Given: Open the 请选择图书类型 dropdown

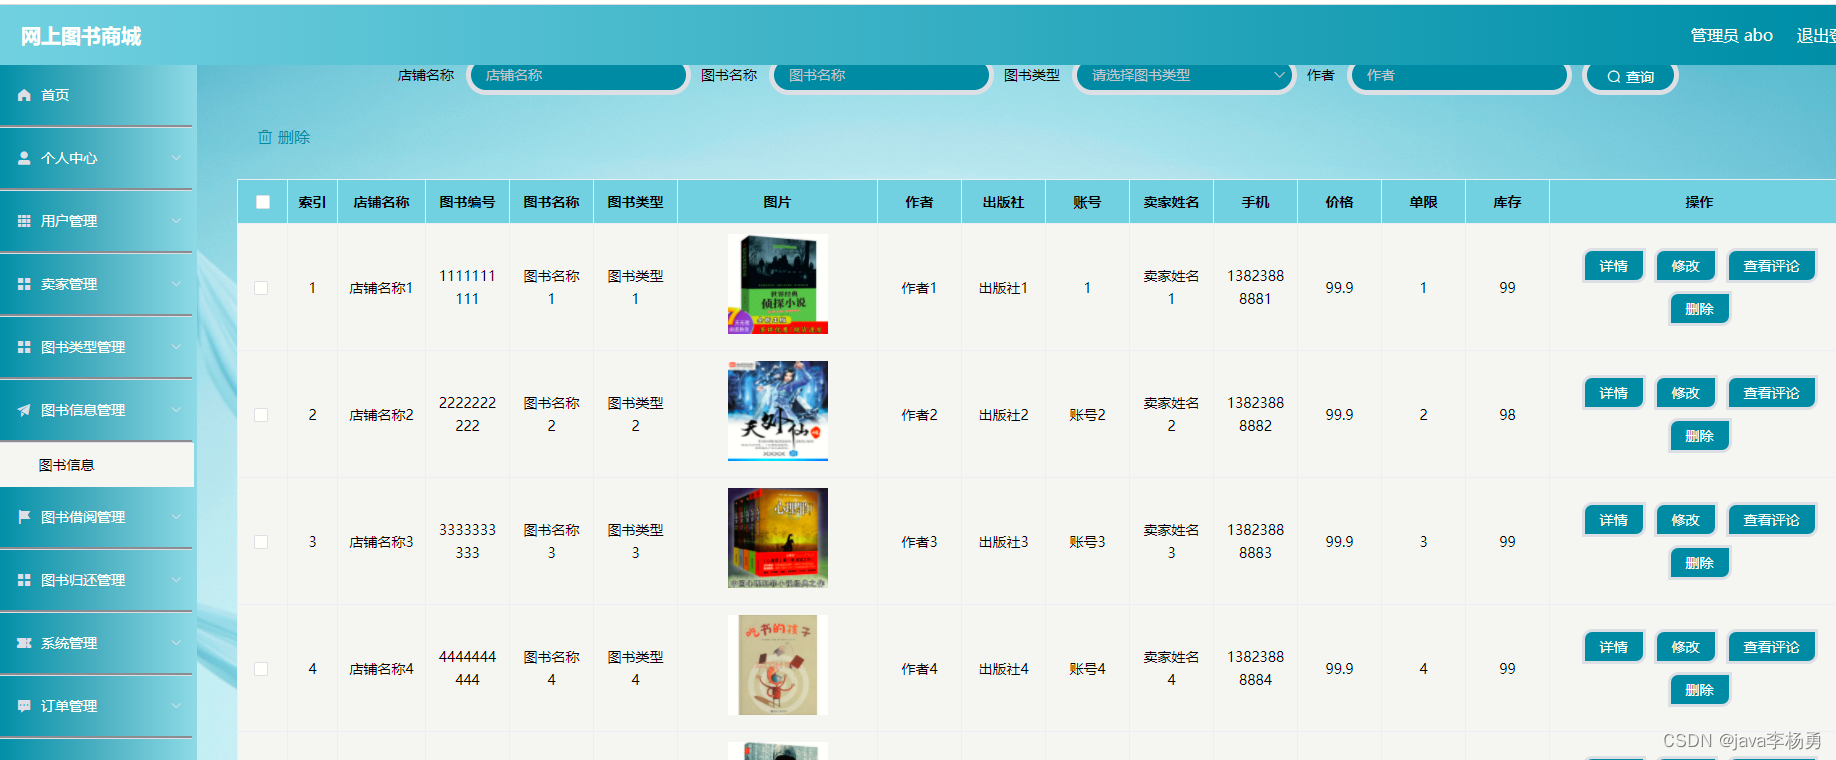Looking at the screenshot, I should tap(1185, 76).
